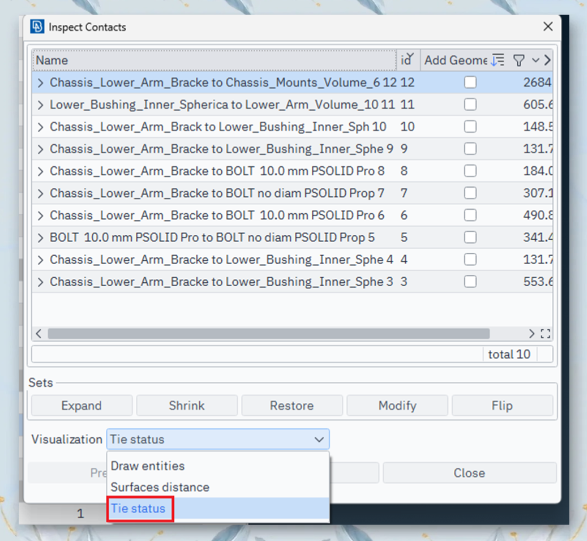Click the sort order icon in header
Viewport: 587px width, 541px height.
point(498,60)
